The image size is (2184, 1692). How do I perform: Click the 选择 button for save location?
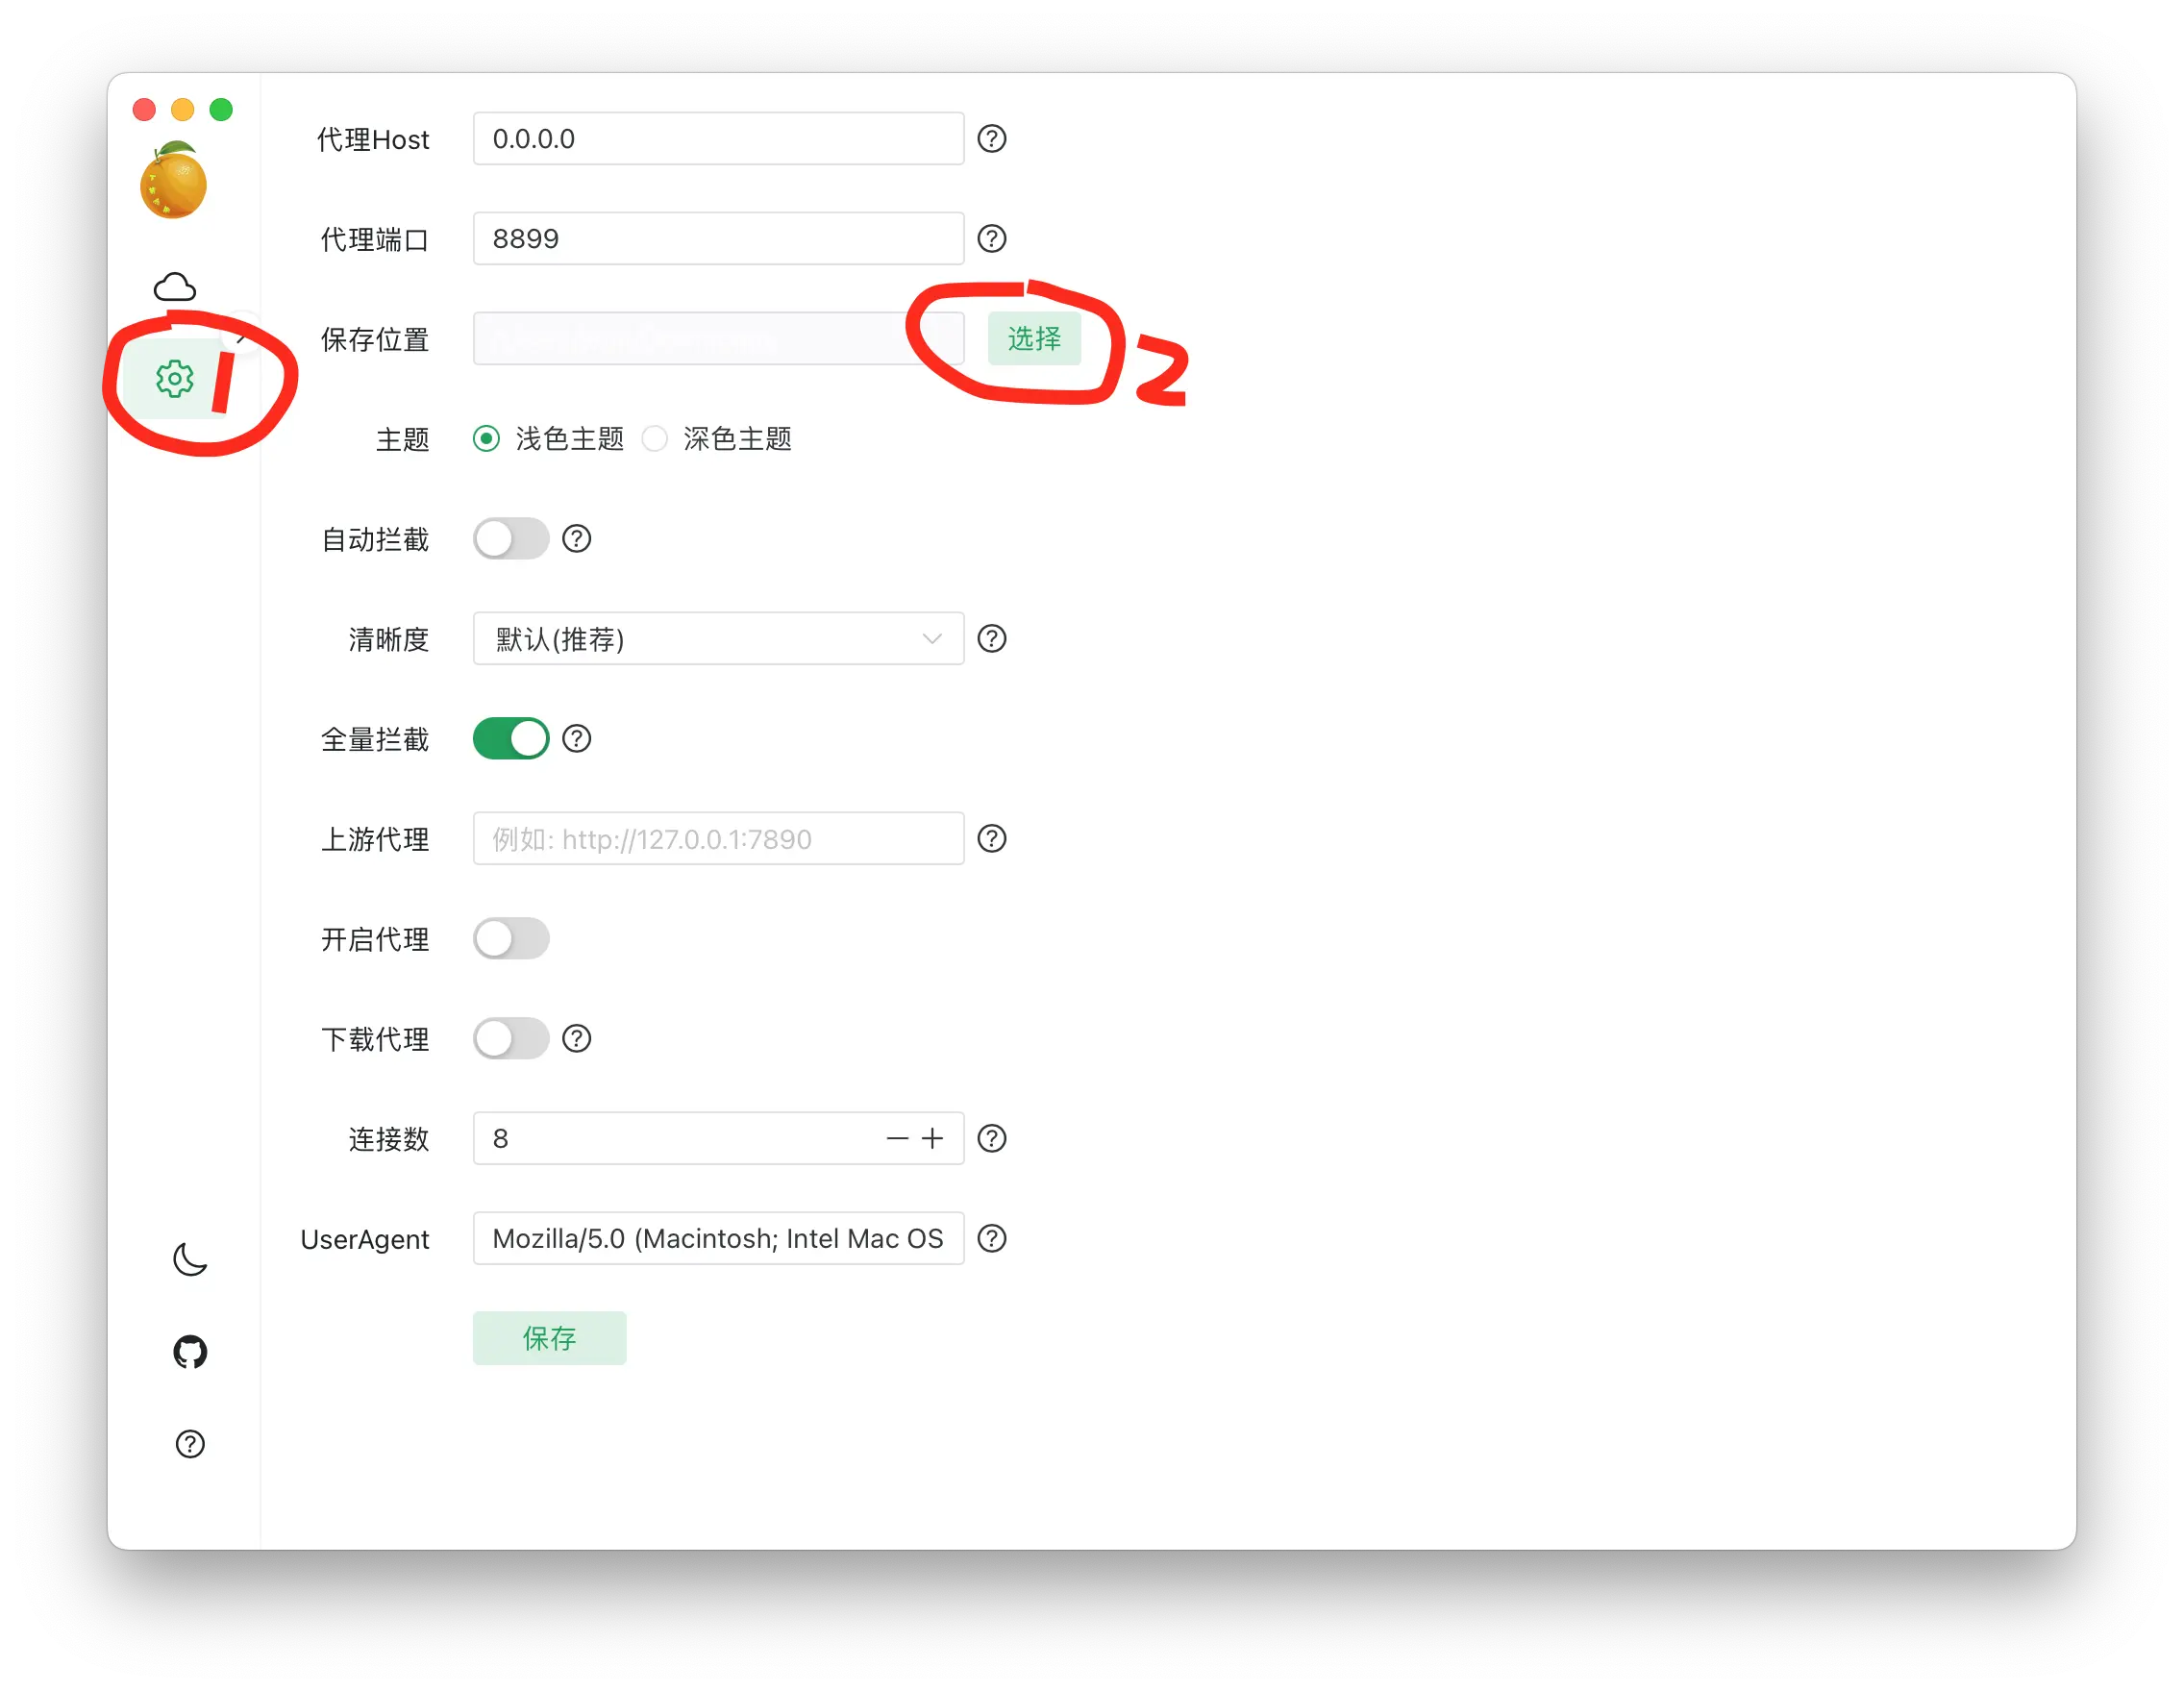pos(1034,339)
